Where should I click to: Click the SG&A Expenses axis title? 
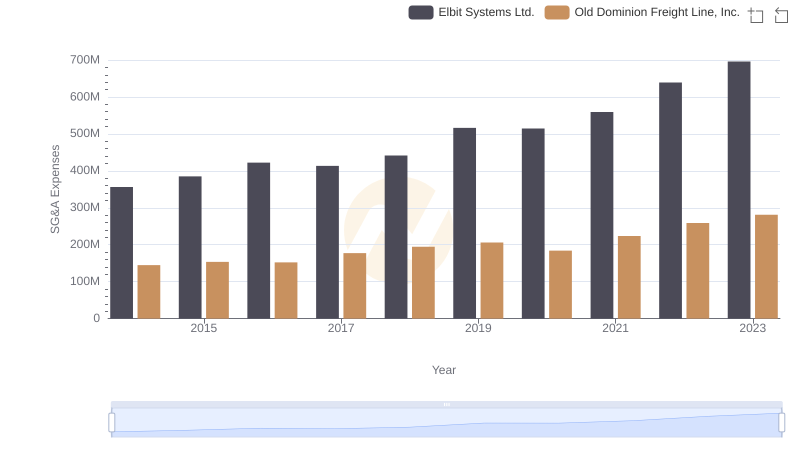click(x=55, y=189)
